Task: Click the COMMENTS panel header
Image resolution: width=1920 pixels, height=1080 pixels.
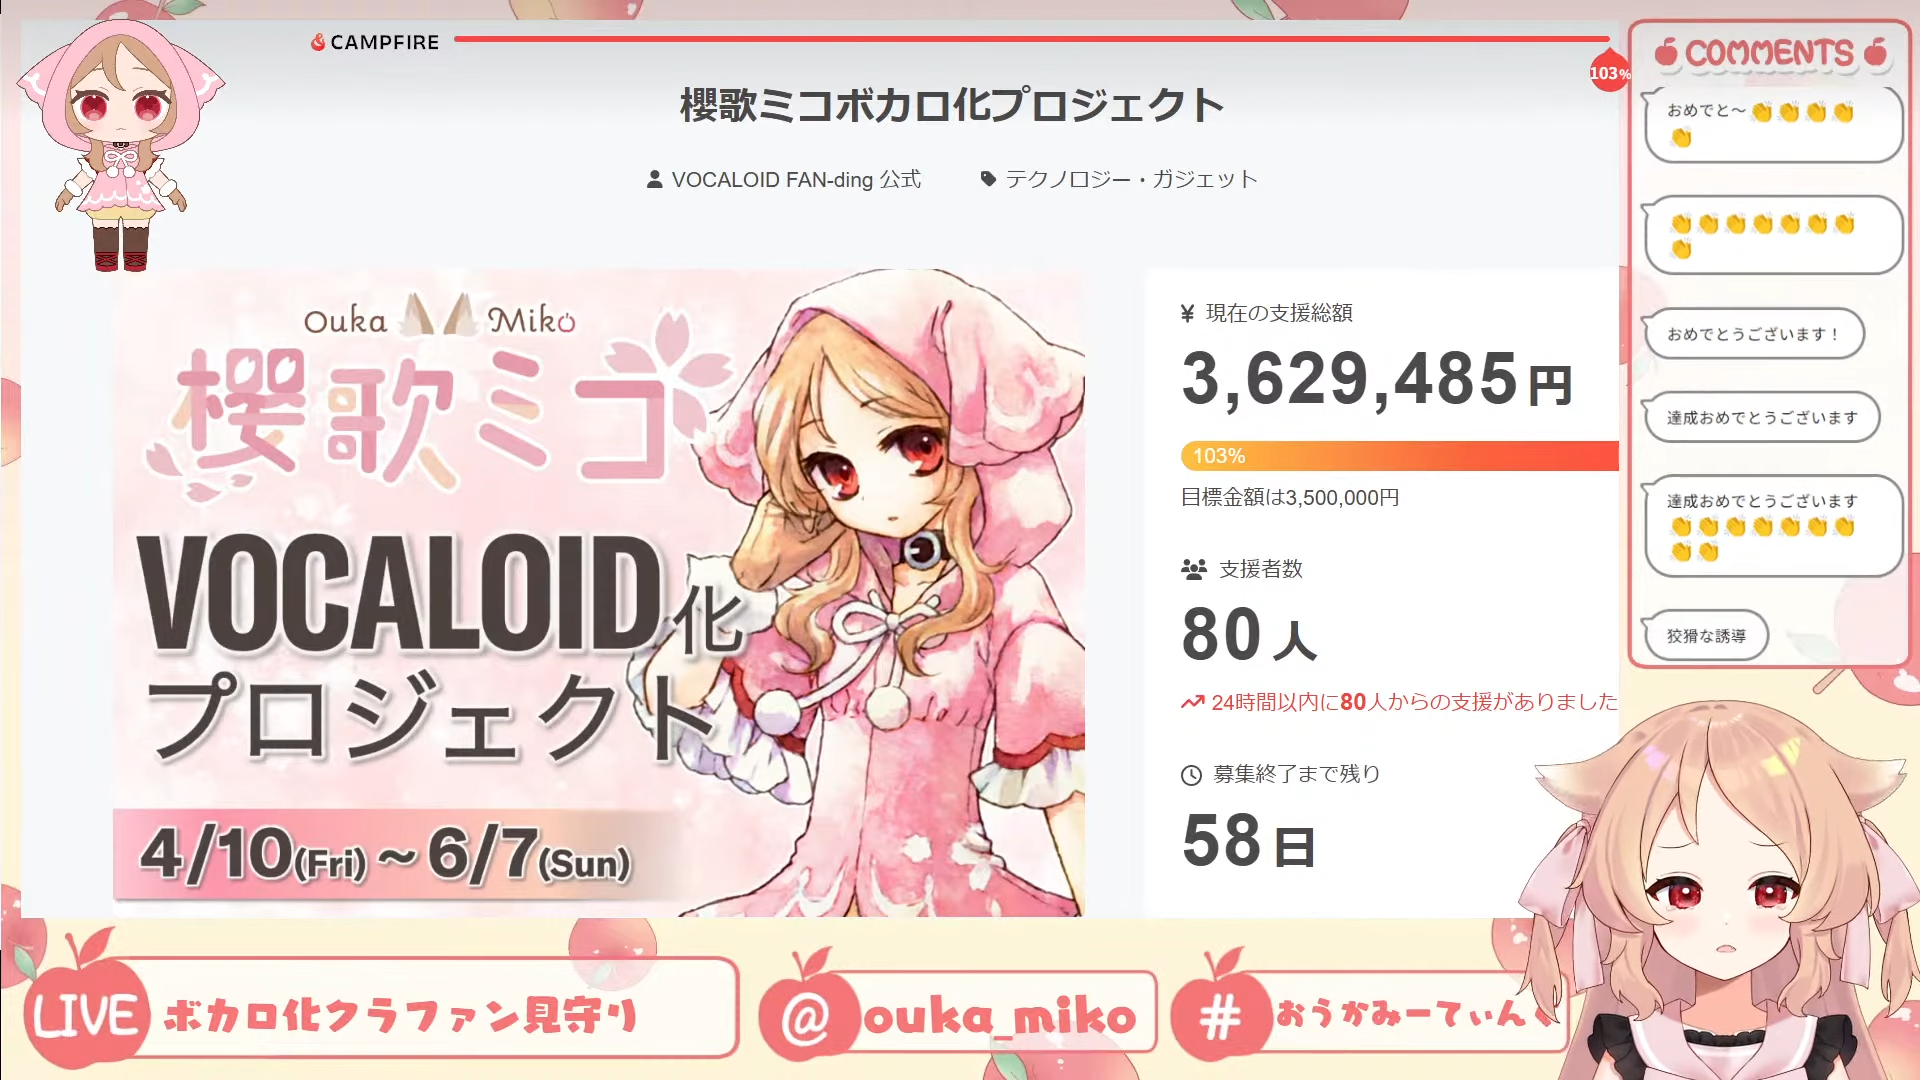Action: 1770,53
